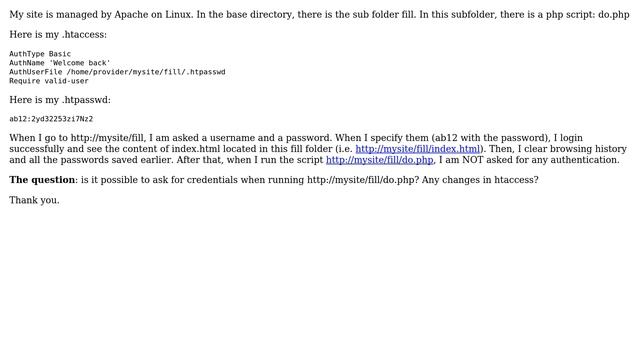
Task: Click the ab12:2yd32253zi7Nz2 htpasswd entry
Action: point(51,119)
